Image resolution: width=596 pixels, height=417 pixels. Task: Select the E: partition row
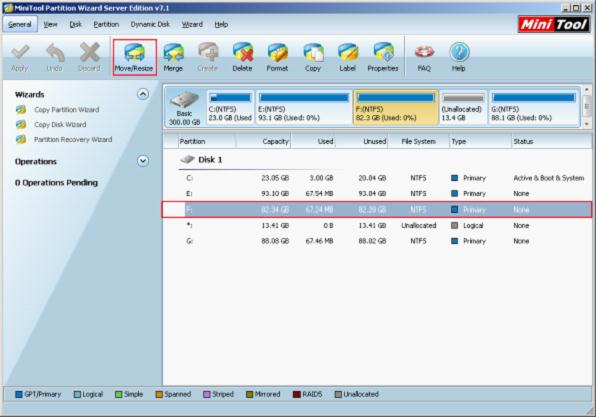(377, 193)
